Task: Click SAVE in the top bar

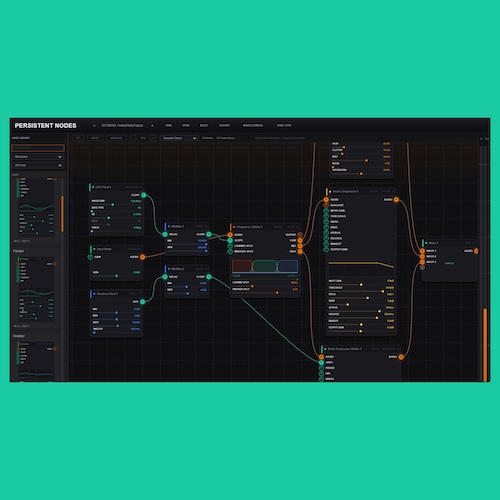Action: [169, 126]
